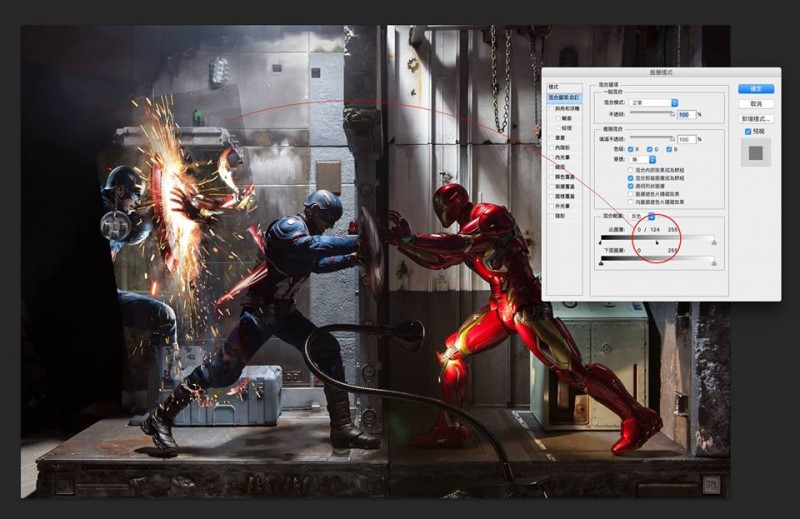Viewport: 800px width, 519px height.
Task: Click the '124' value above This Layer slider
Action: tap(655, 230)
